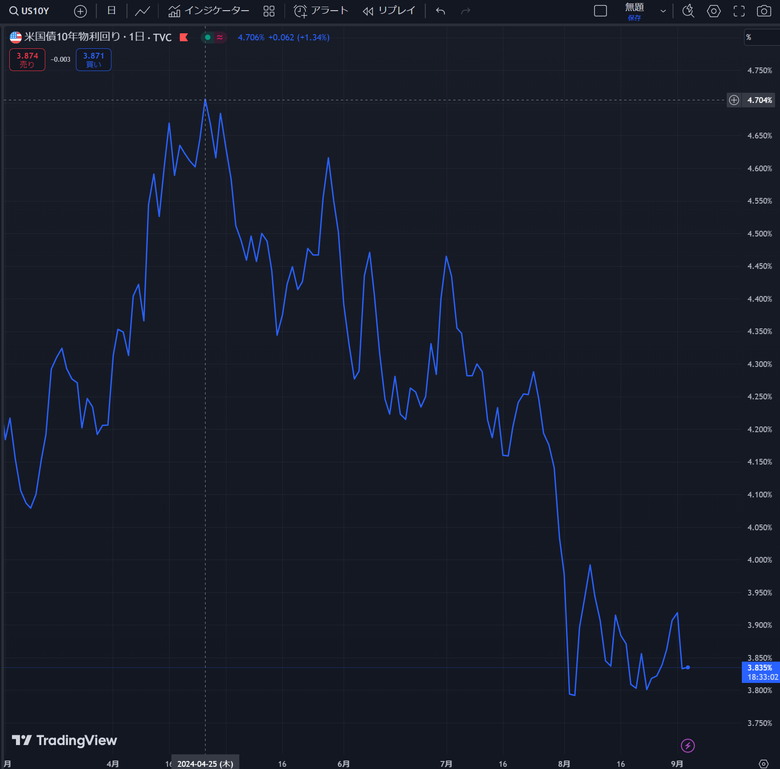Toggle the % percent price scale
780x769 pixels.
tap(748, 37)
